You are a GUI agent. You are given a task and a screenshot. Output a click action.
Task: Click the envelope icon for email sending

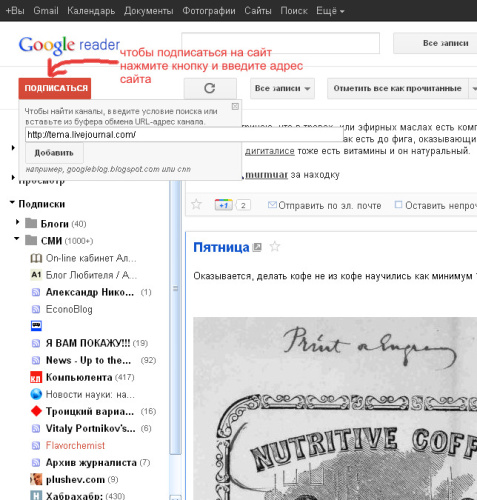pos(272,205)
